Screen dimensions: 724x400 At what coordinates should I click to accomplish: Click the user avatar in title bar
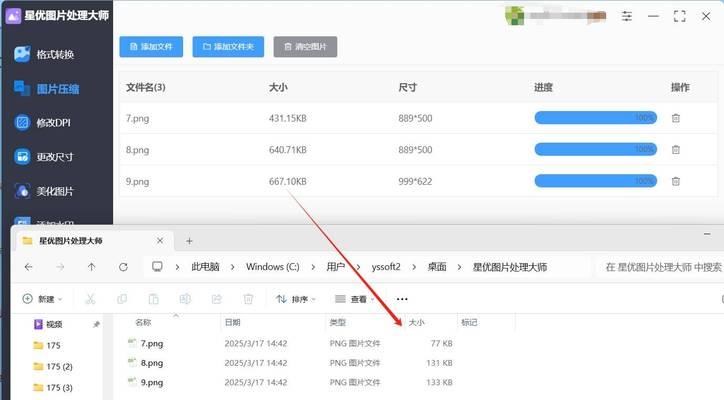pos(514,16)
